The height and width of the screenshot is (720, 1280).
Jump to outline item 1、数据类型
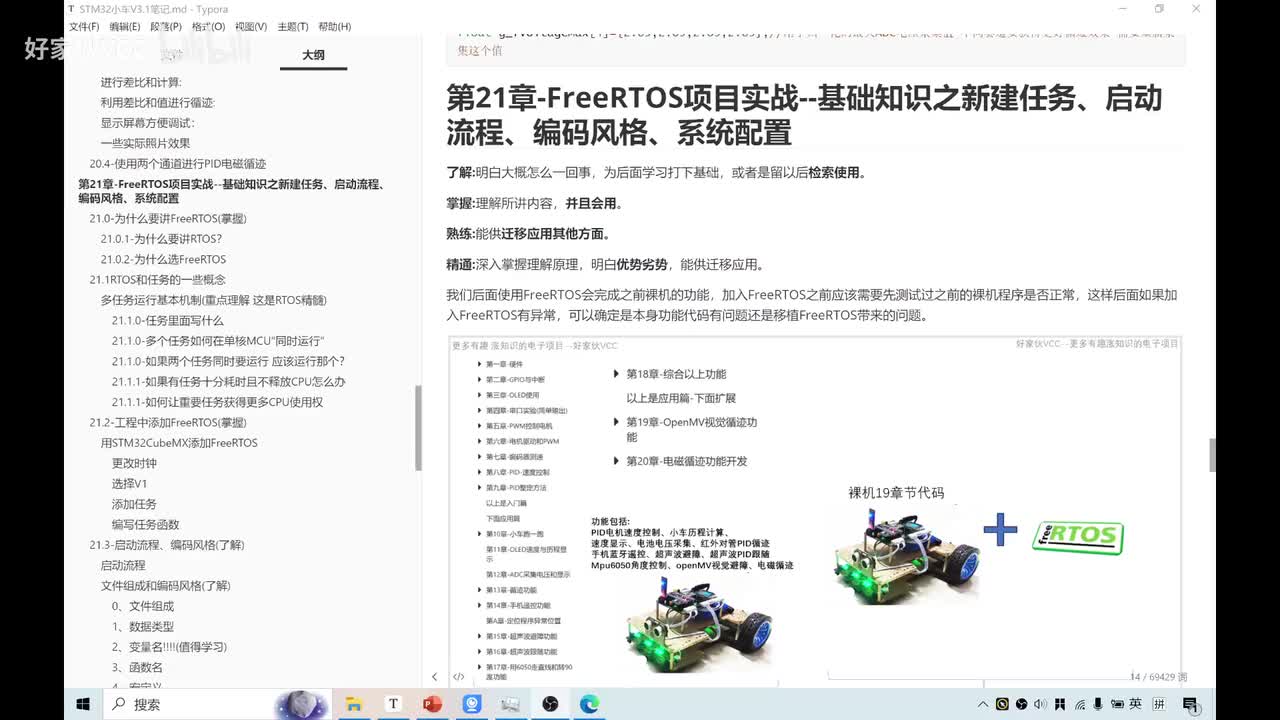[142, 626]
